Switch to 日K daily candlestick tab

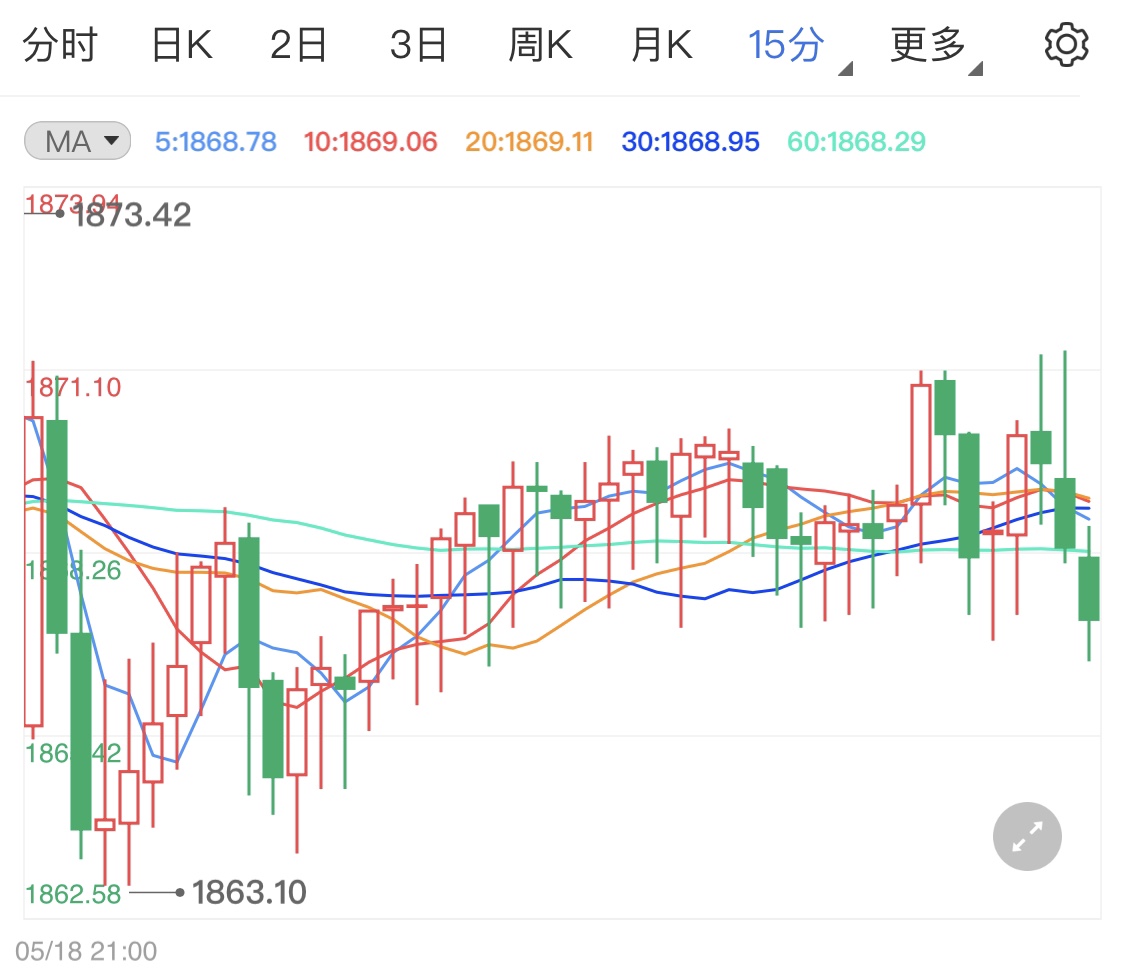182,45
